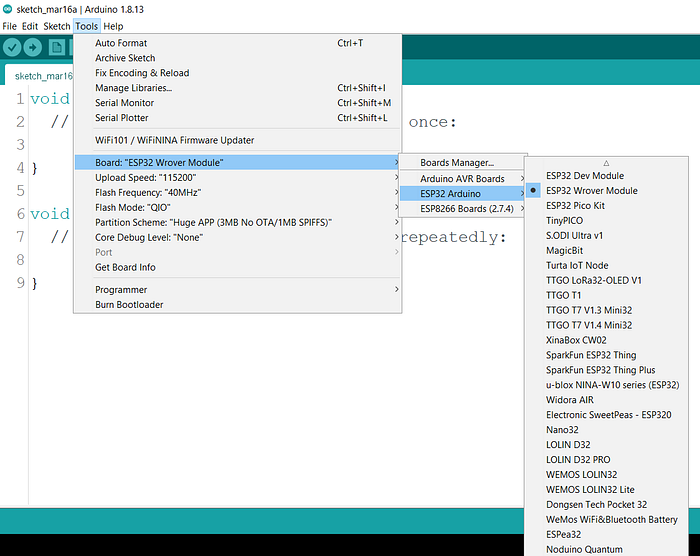Choose SparkFun ESP32 Thing board
700x556 pixels.
click(x=606, y=355)
